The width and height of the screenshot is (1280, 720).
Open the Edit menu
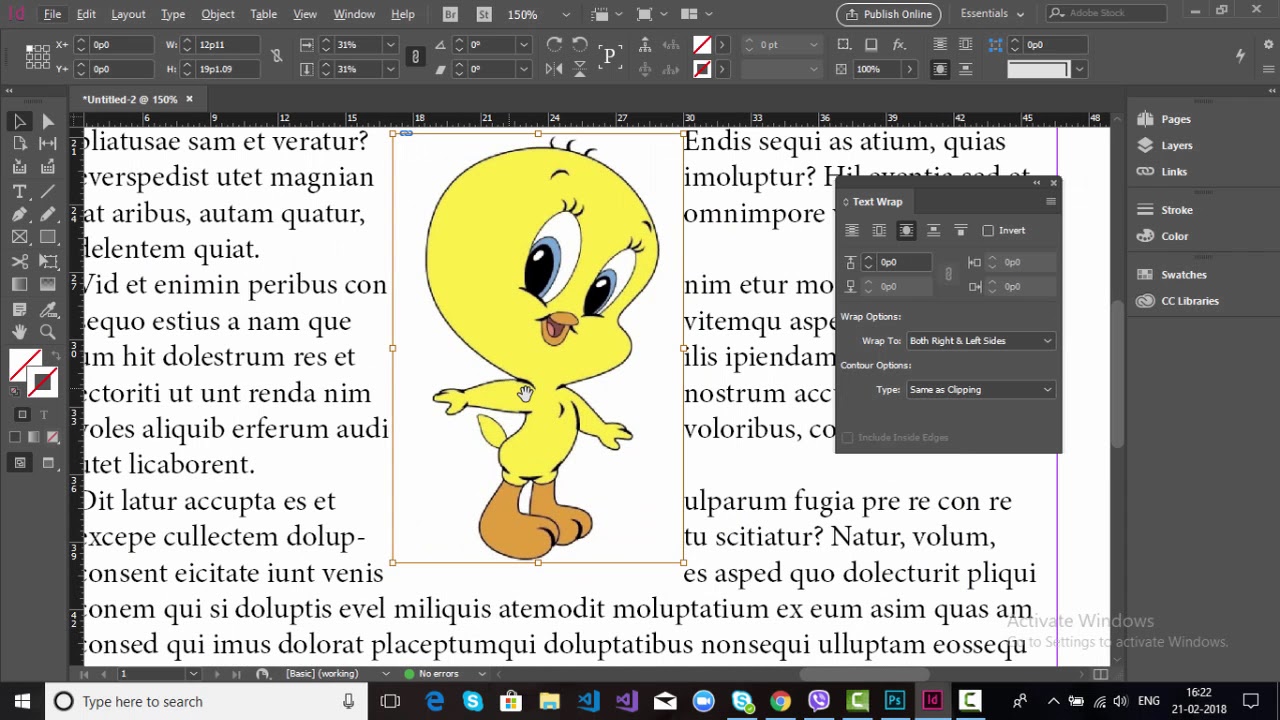[86, 14]
